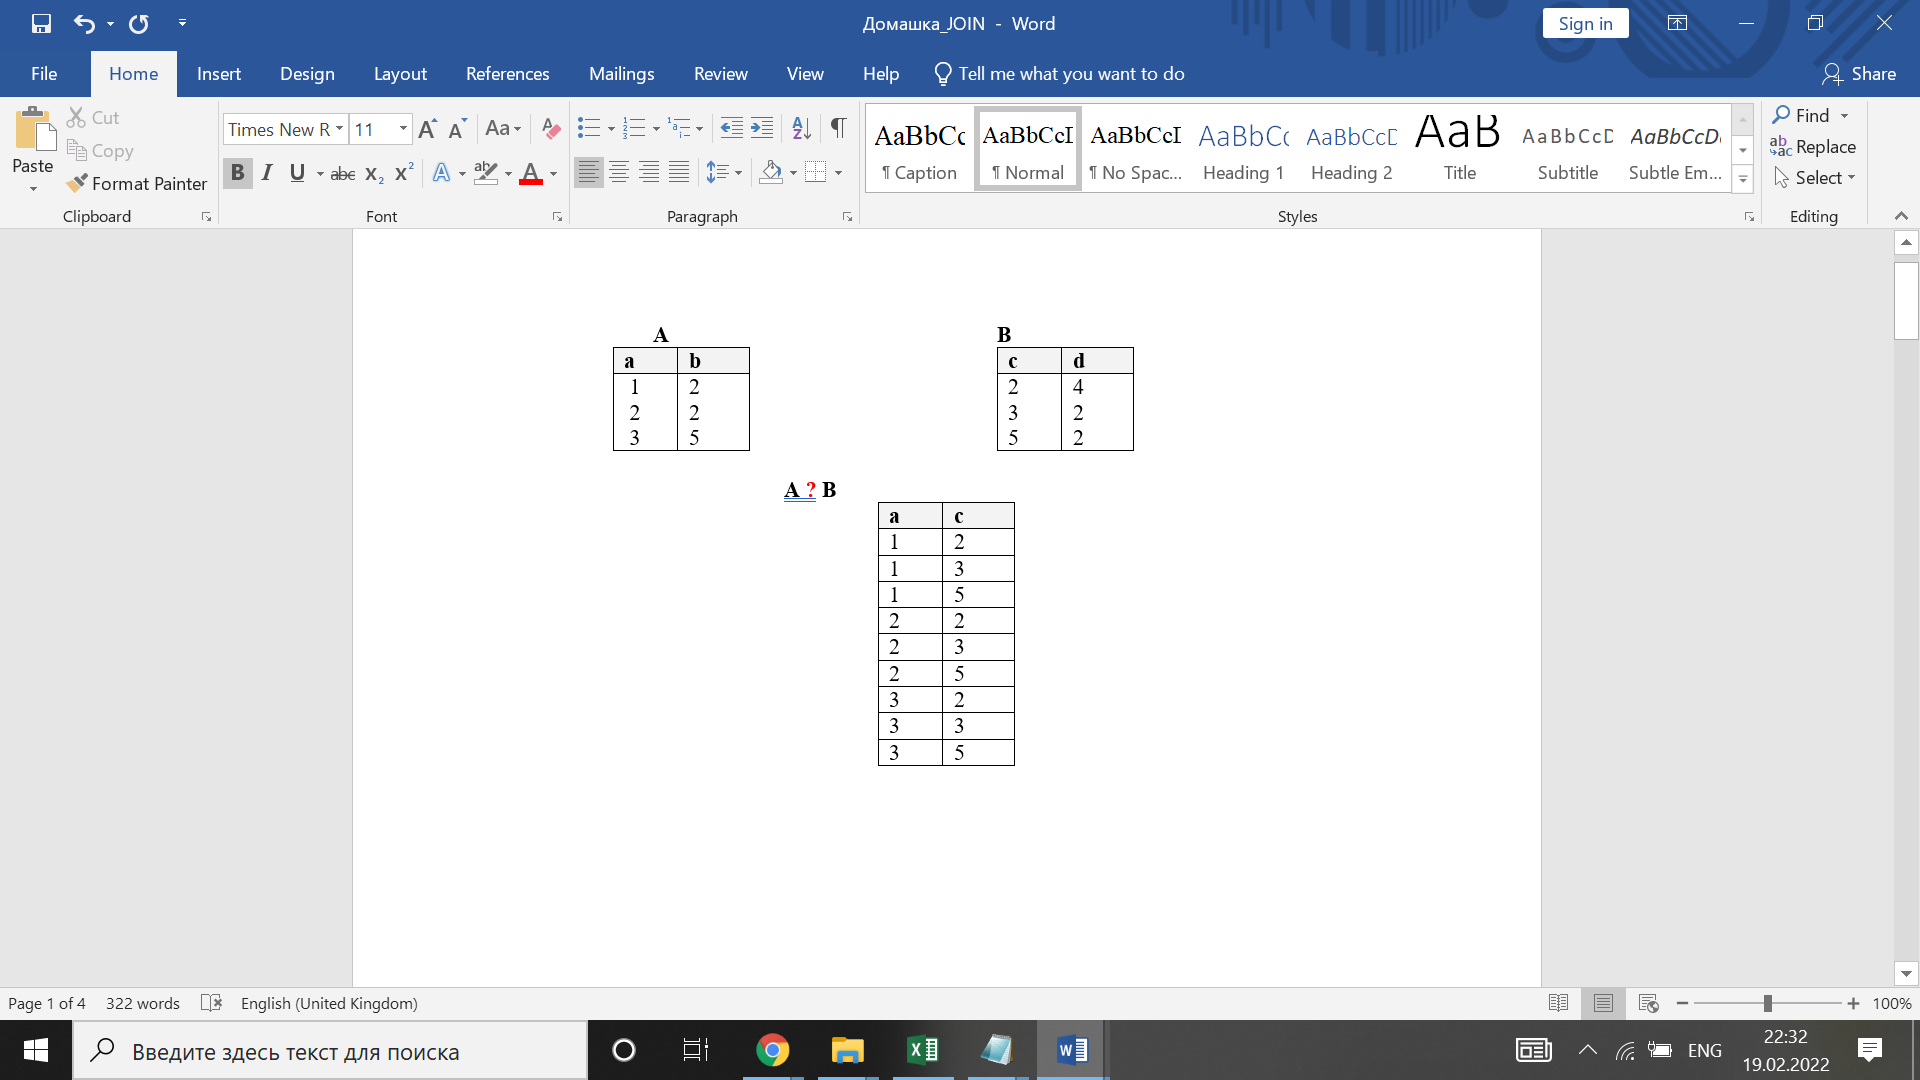The image size is (1920, 1080).
Task: Expand the Styles gallery More button
Action: 1743,179
